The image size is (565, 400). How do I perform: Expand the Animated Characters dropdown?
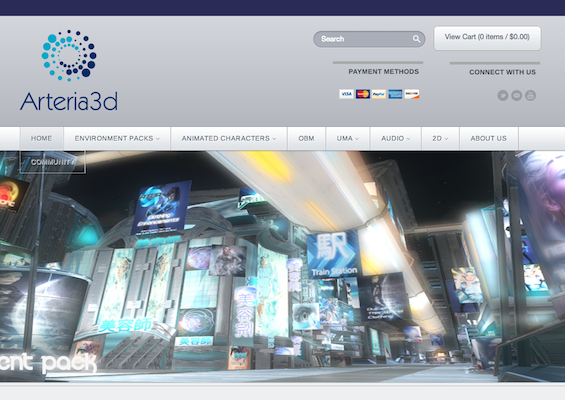coord(229,138)
